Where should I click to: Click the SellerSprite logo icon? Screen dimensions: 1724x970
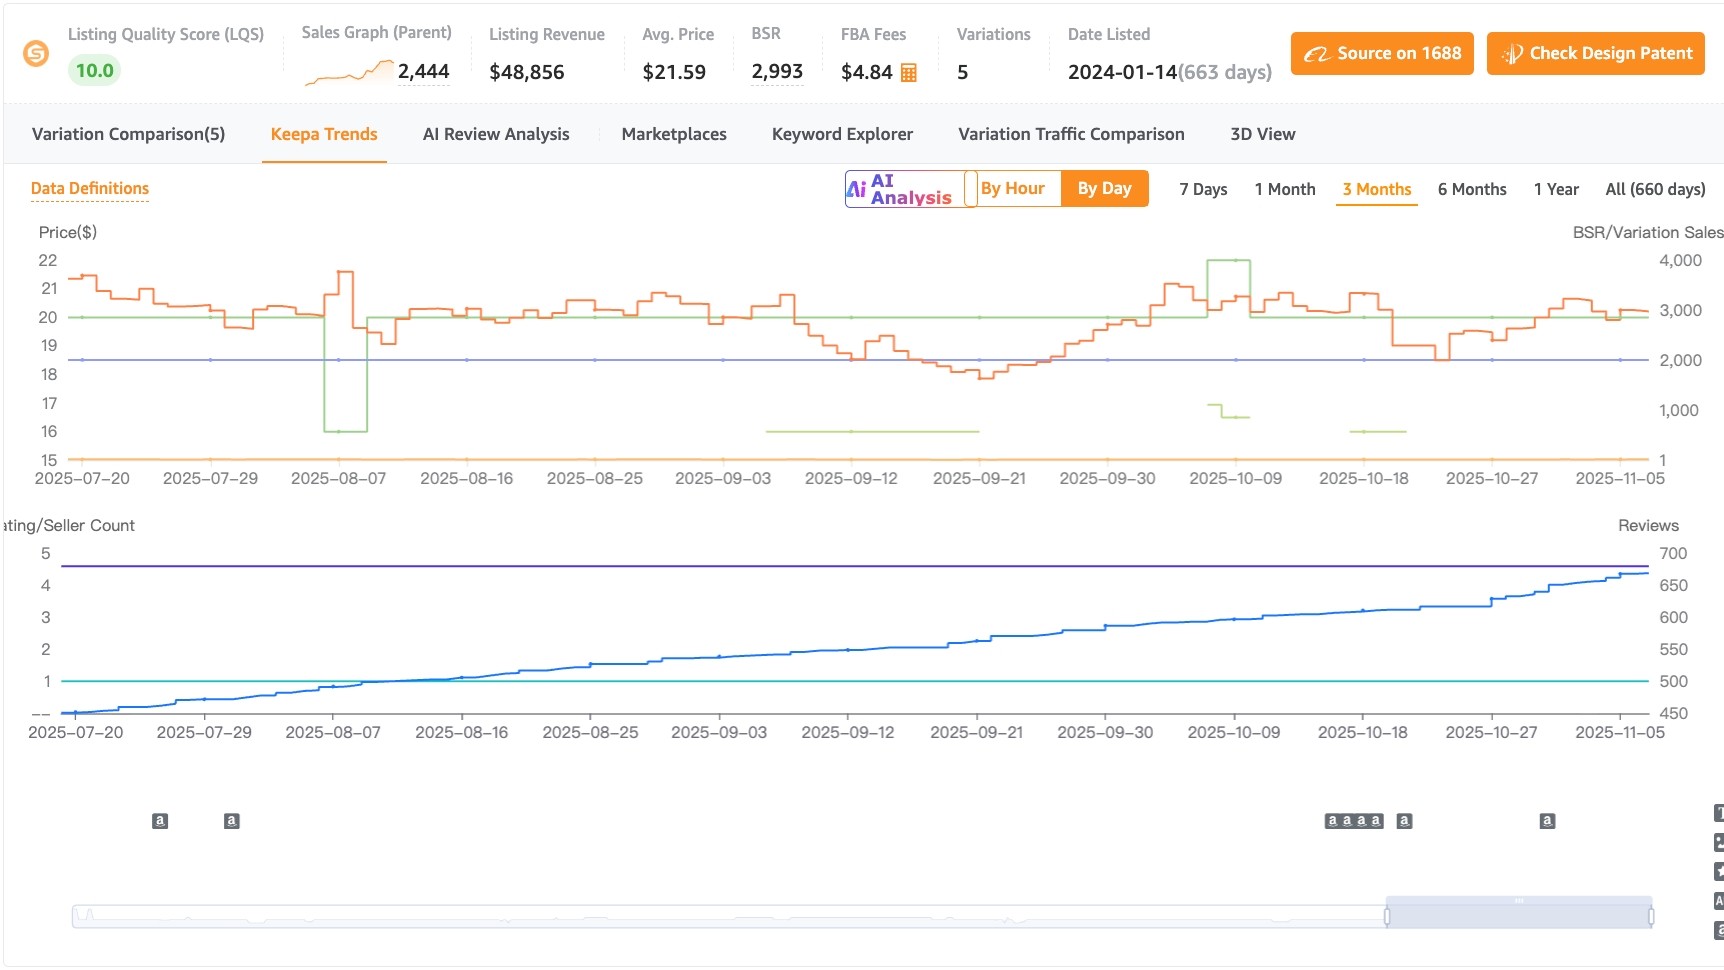tap(38, 54)
